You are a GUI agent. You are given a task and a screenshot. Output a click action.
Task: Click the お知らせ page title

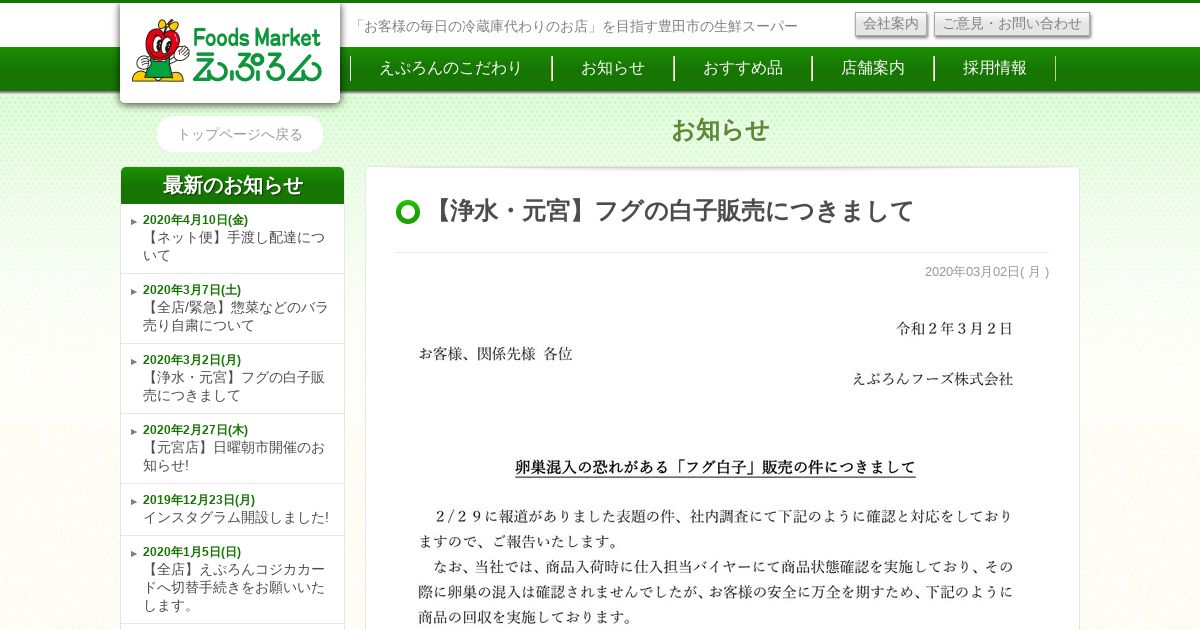coord(720,131)
